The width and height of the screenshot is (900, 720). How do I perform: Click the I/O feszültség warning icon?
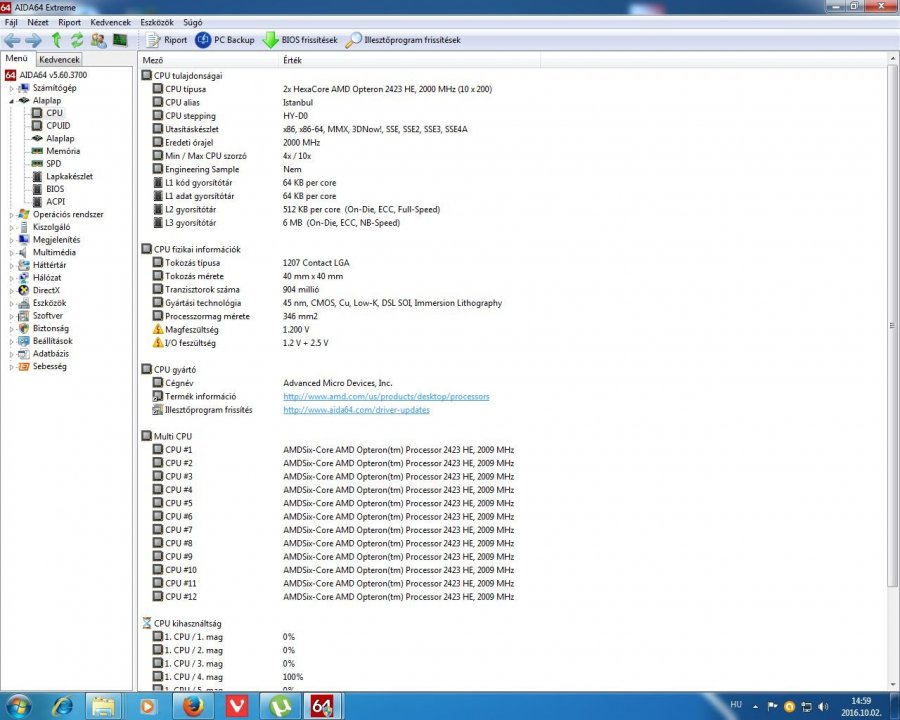point(158,343)
